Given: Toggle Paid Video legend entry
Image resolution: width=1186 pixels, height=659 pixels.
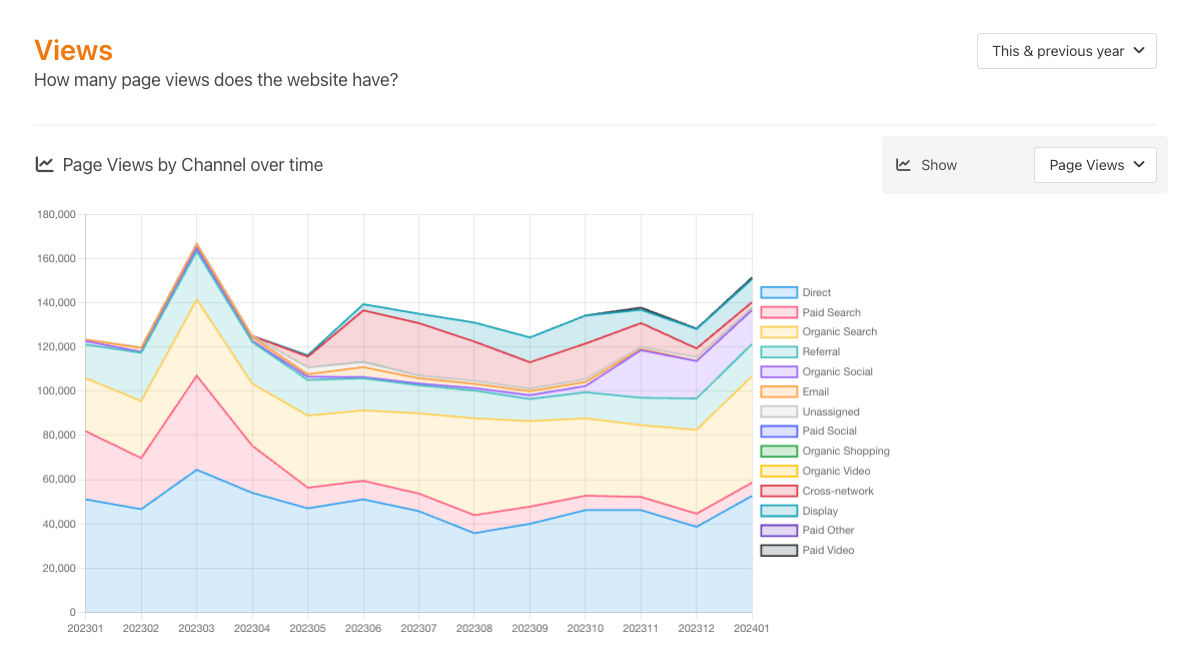Looking at the screenshot, I should pyautogui.click(x=828, y=550).
